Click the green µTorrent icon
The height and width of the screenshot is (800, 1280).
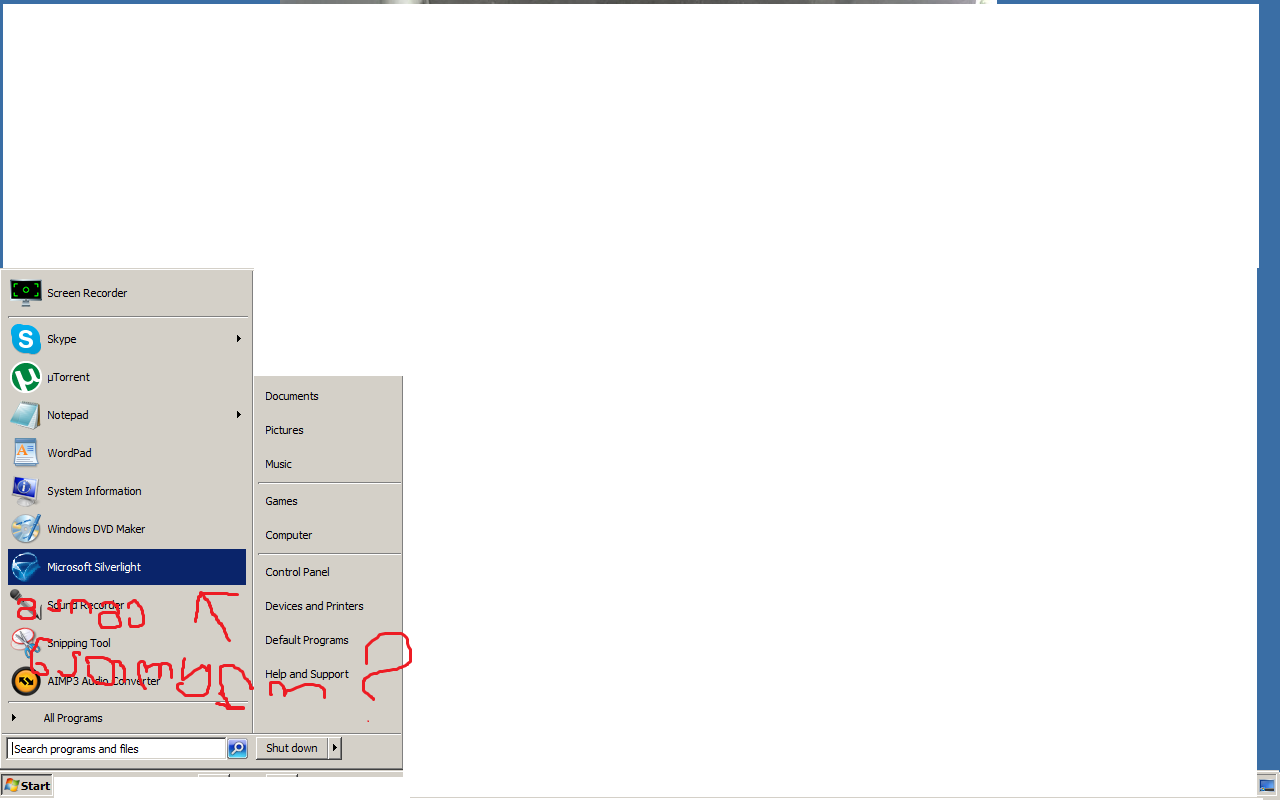[26, 377]
